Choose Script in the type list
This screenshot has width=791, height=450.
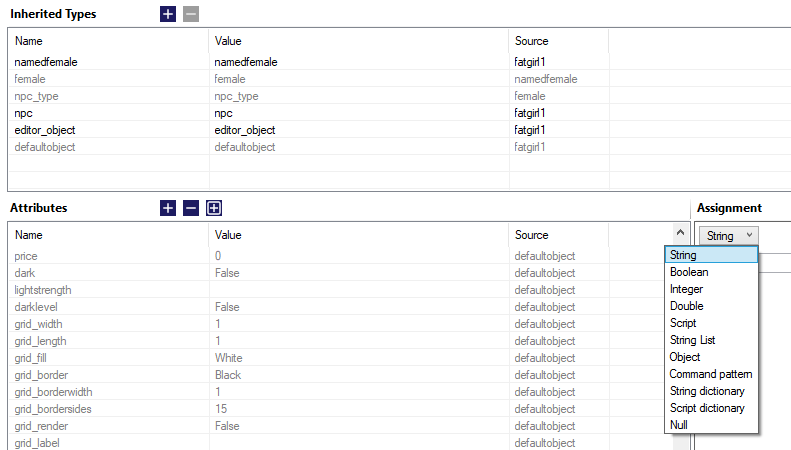click(684, 323)
